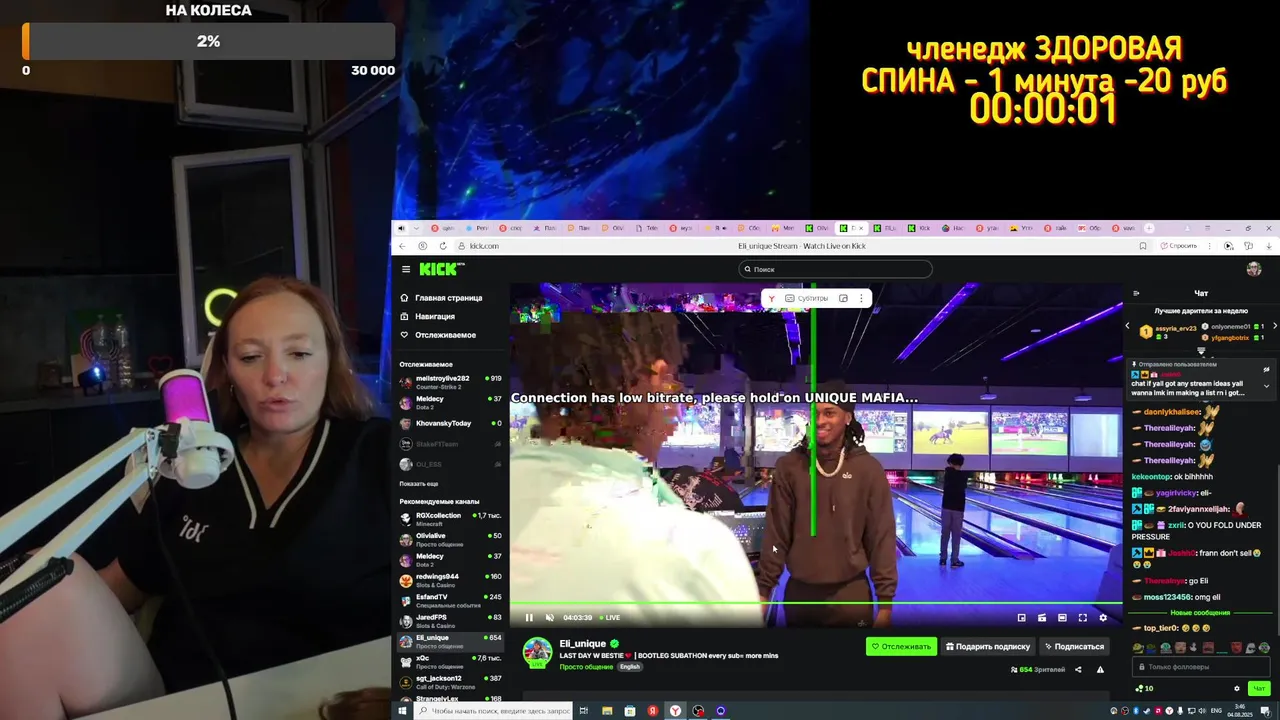Click the Kick search field
This screenshot has height=720, width=1280.
tap(835, 269)
